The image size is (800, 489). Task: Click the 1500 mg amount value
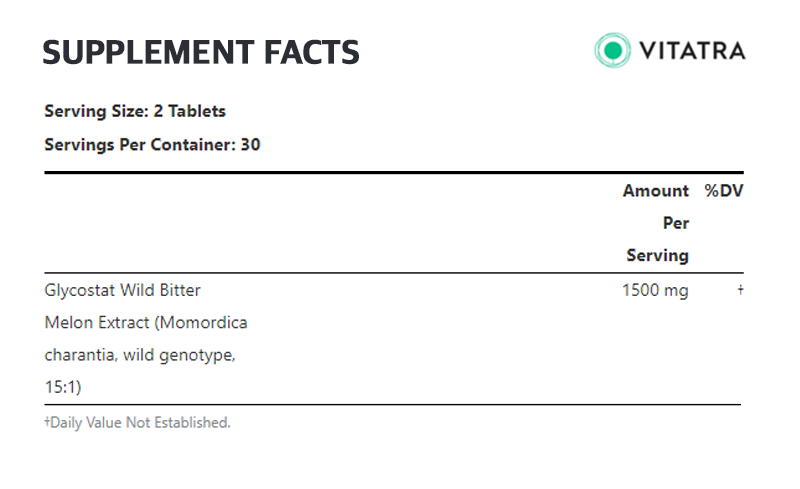[x=655, y=290]
